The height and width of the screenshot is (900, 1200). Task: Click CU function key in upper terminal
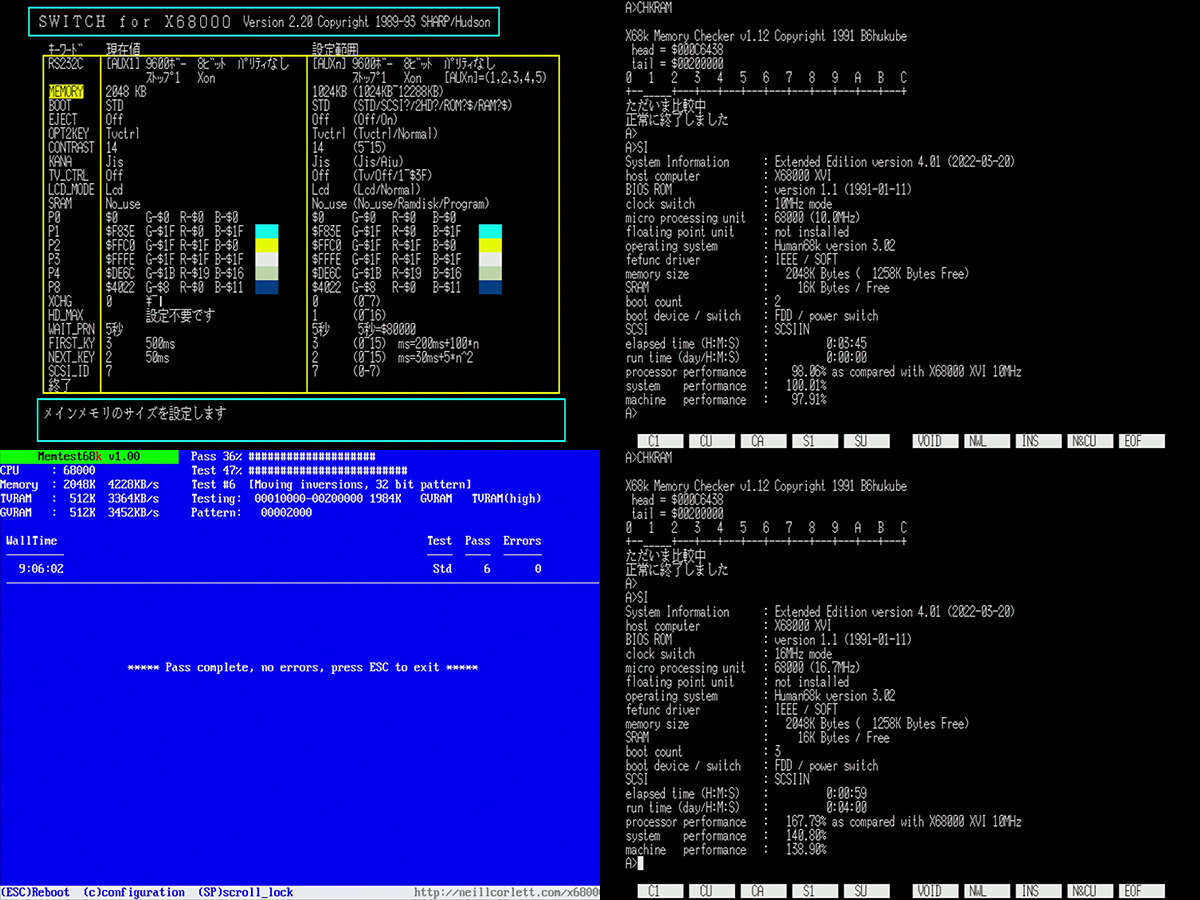pos(710,441)
